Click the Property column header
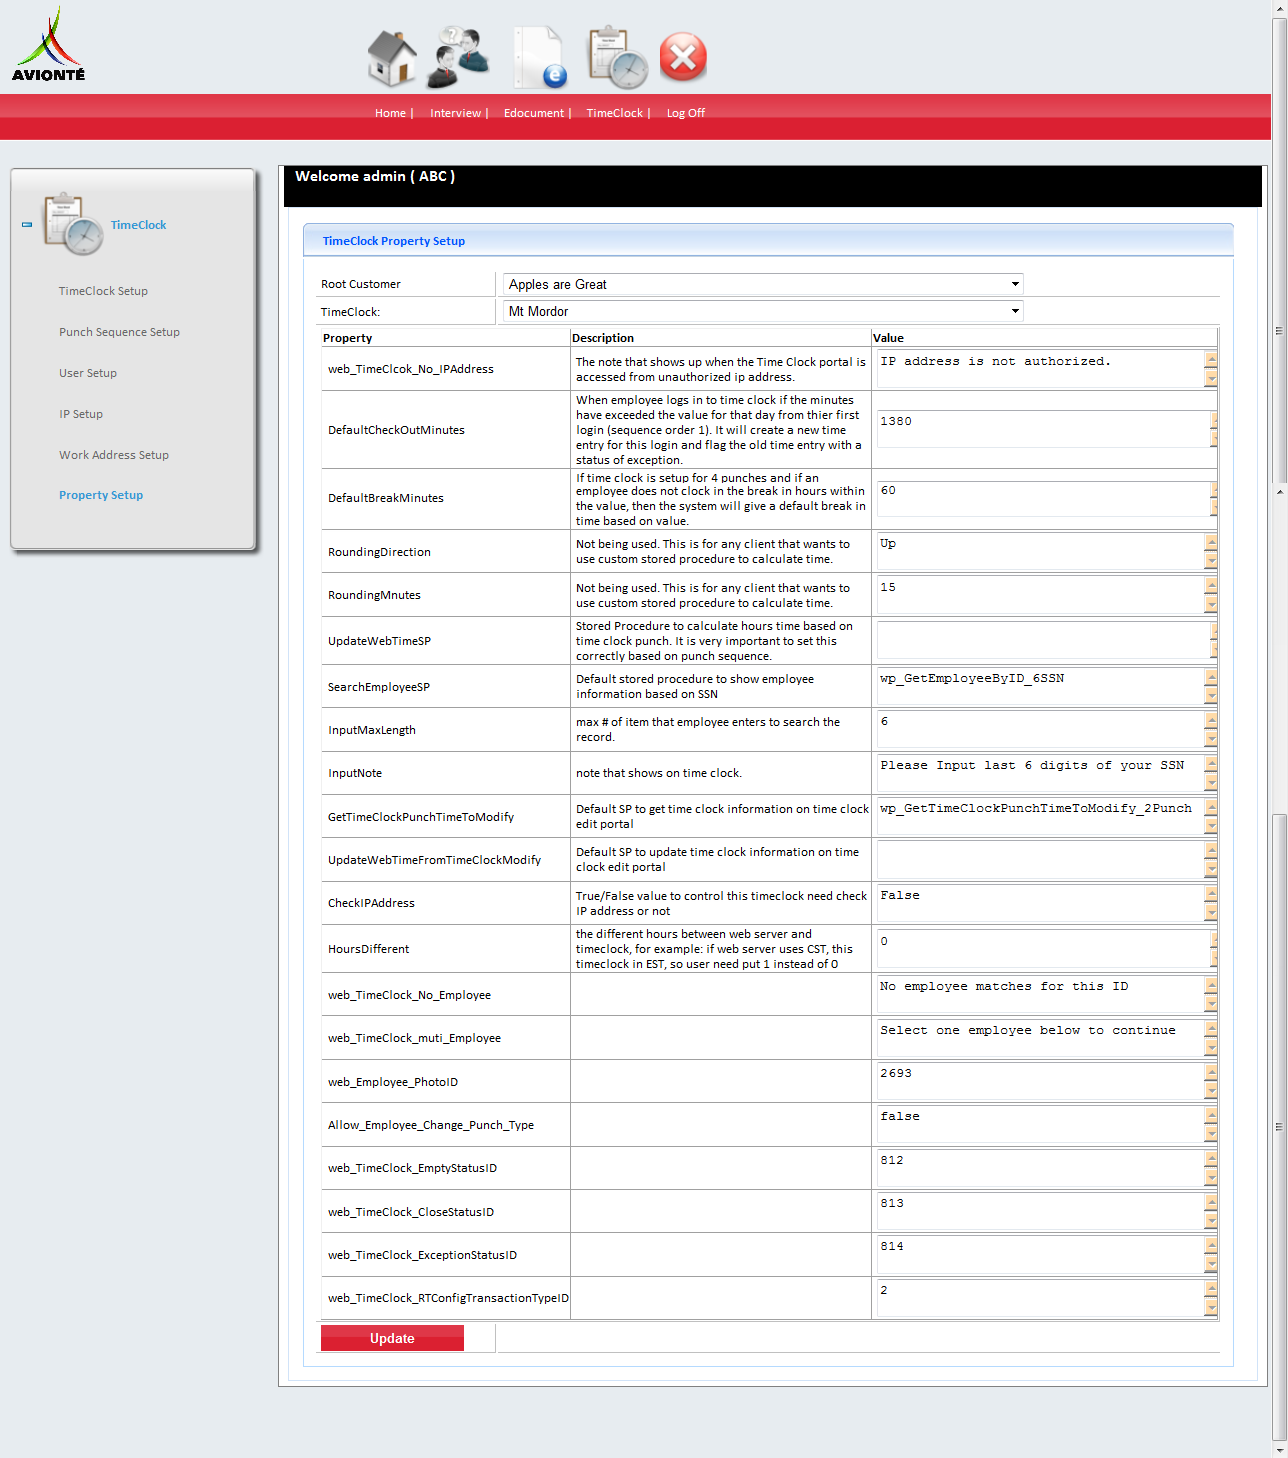 (347, 338)
